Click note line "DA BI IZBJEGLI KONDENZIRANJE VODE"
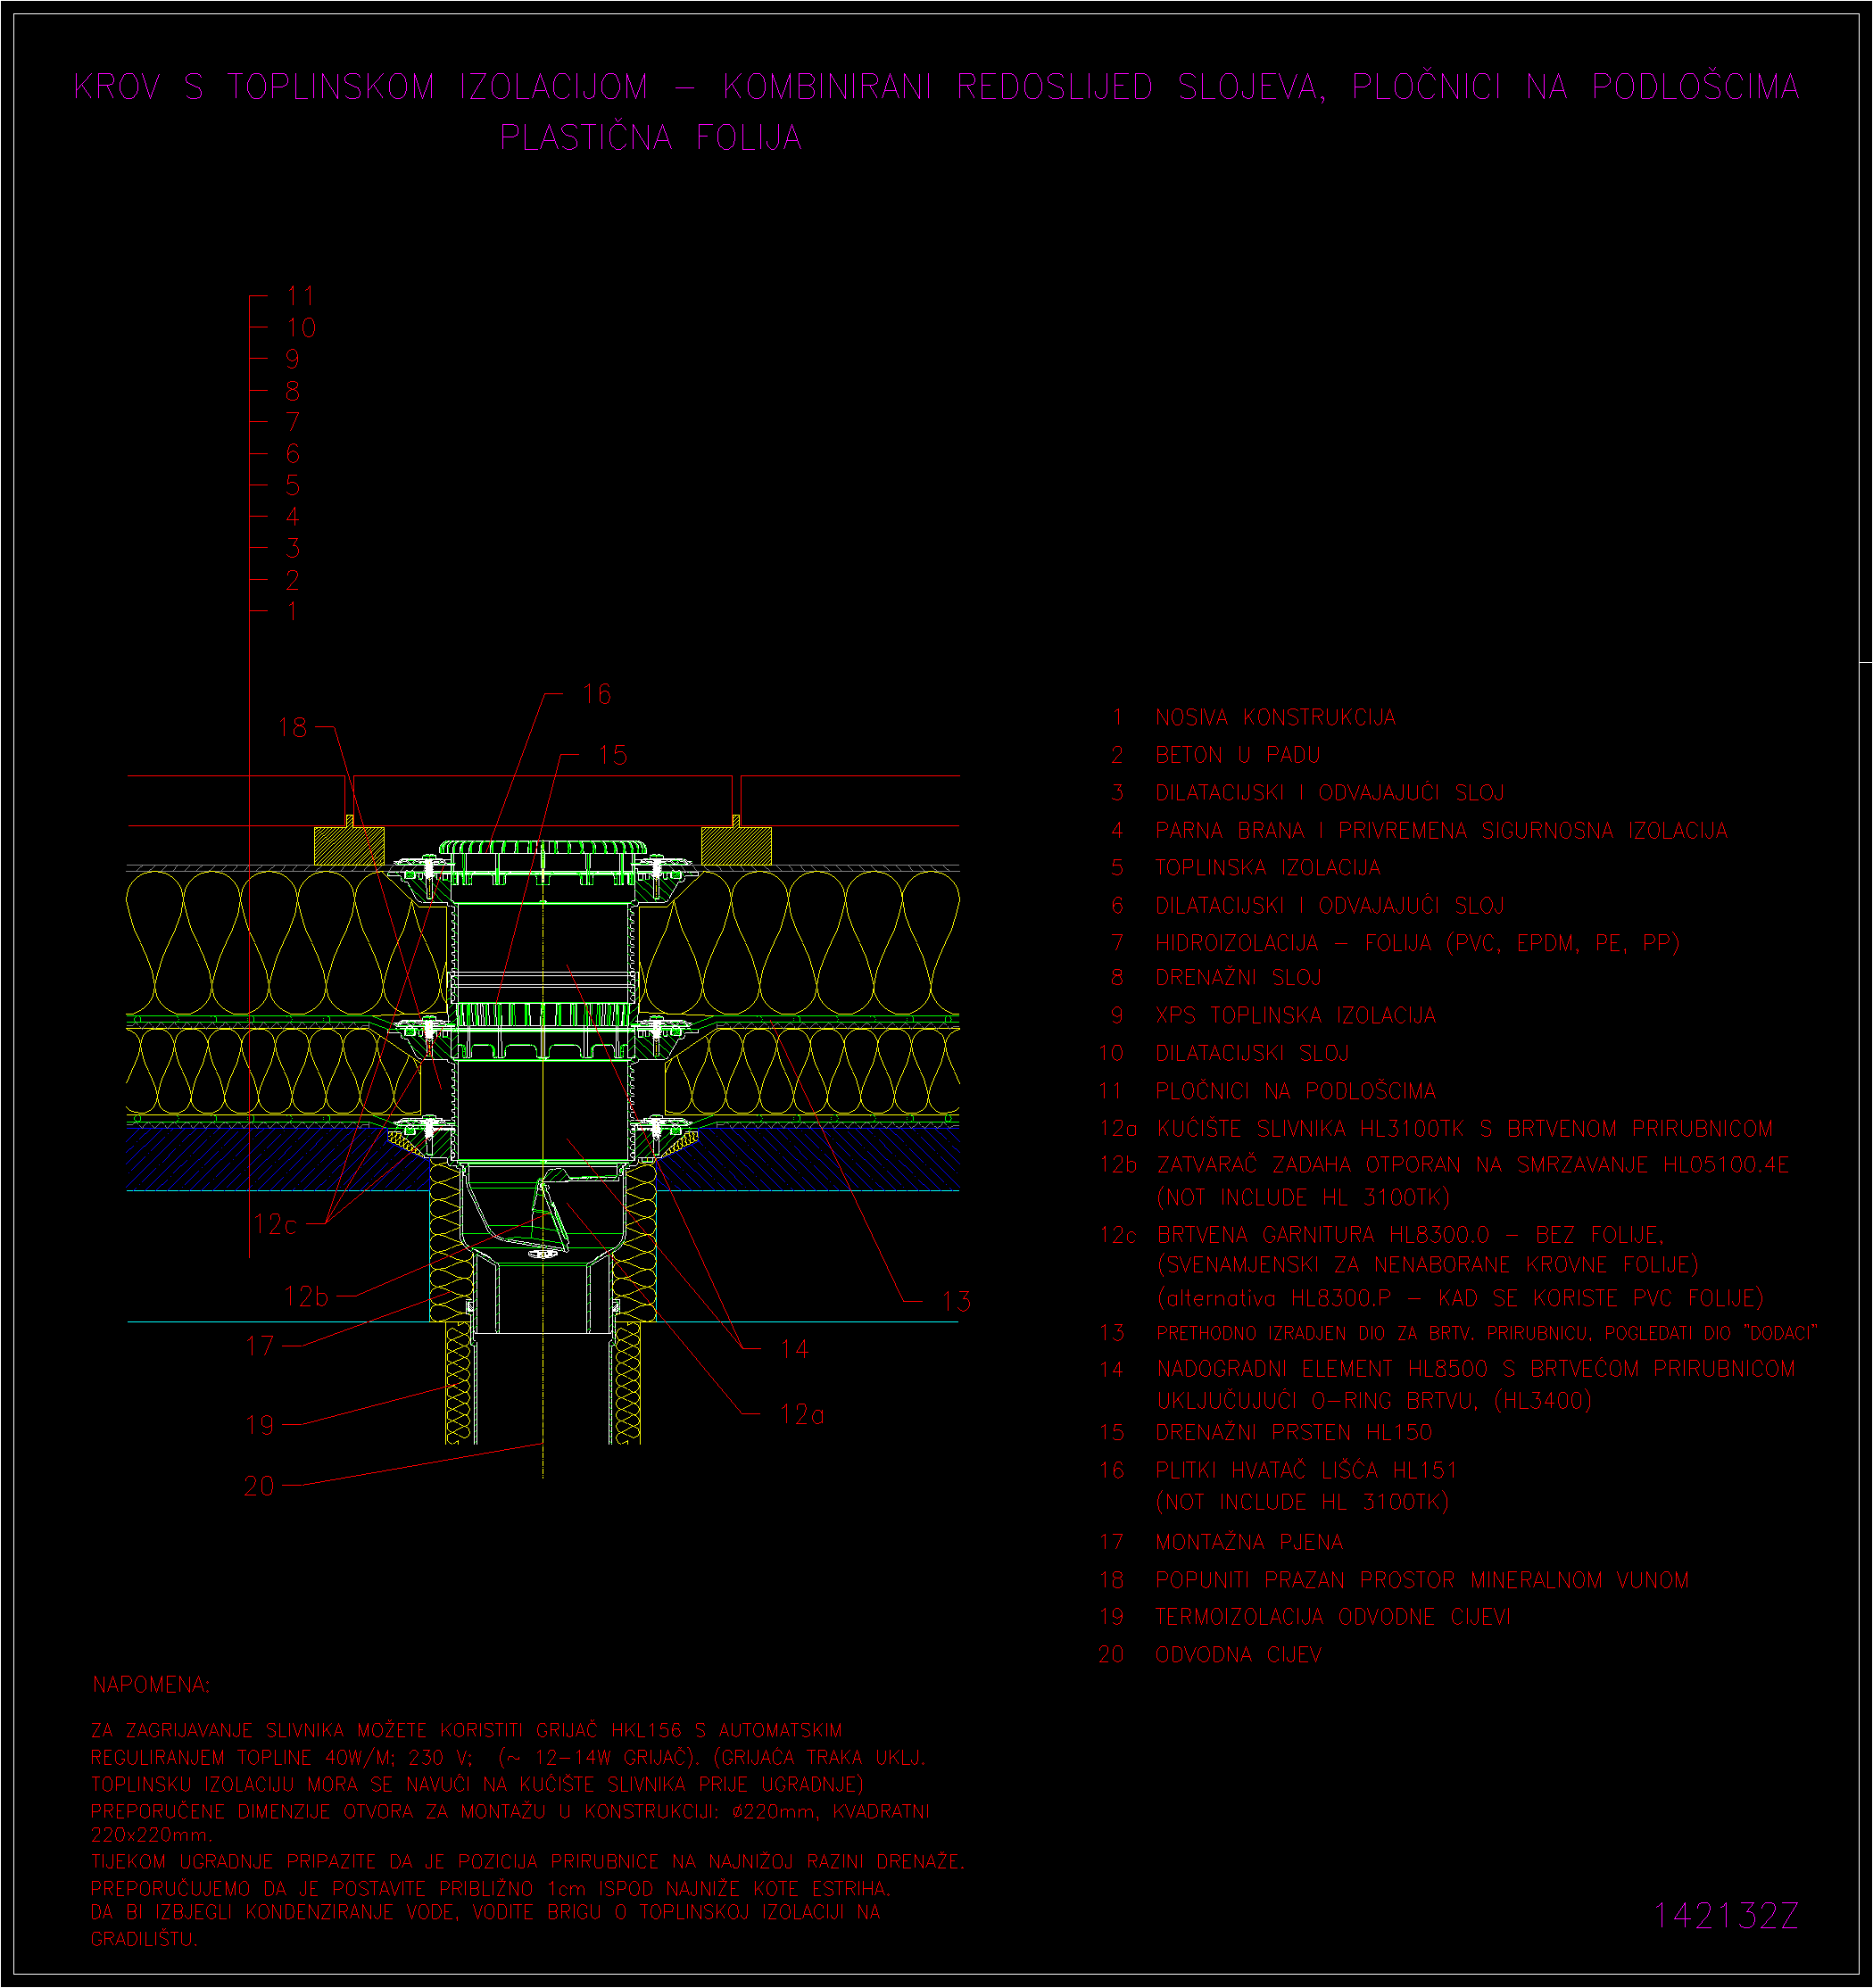Screen dimensions: 1873x1988 pos(273,1912)
